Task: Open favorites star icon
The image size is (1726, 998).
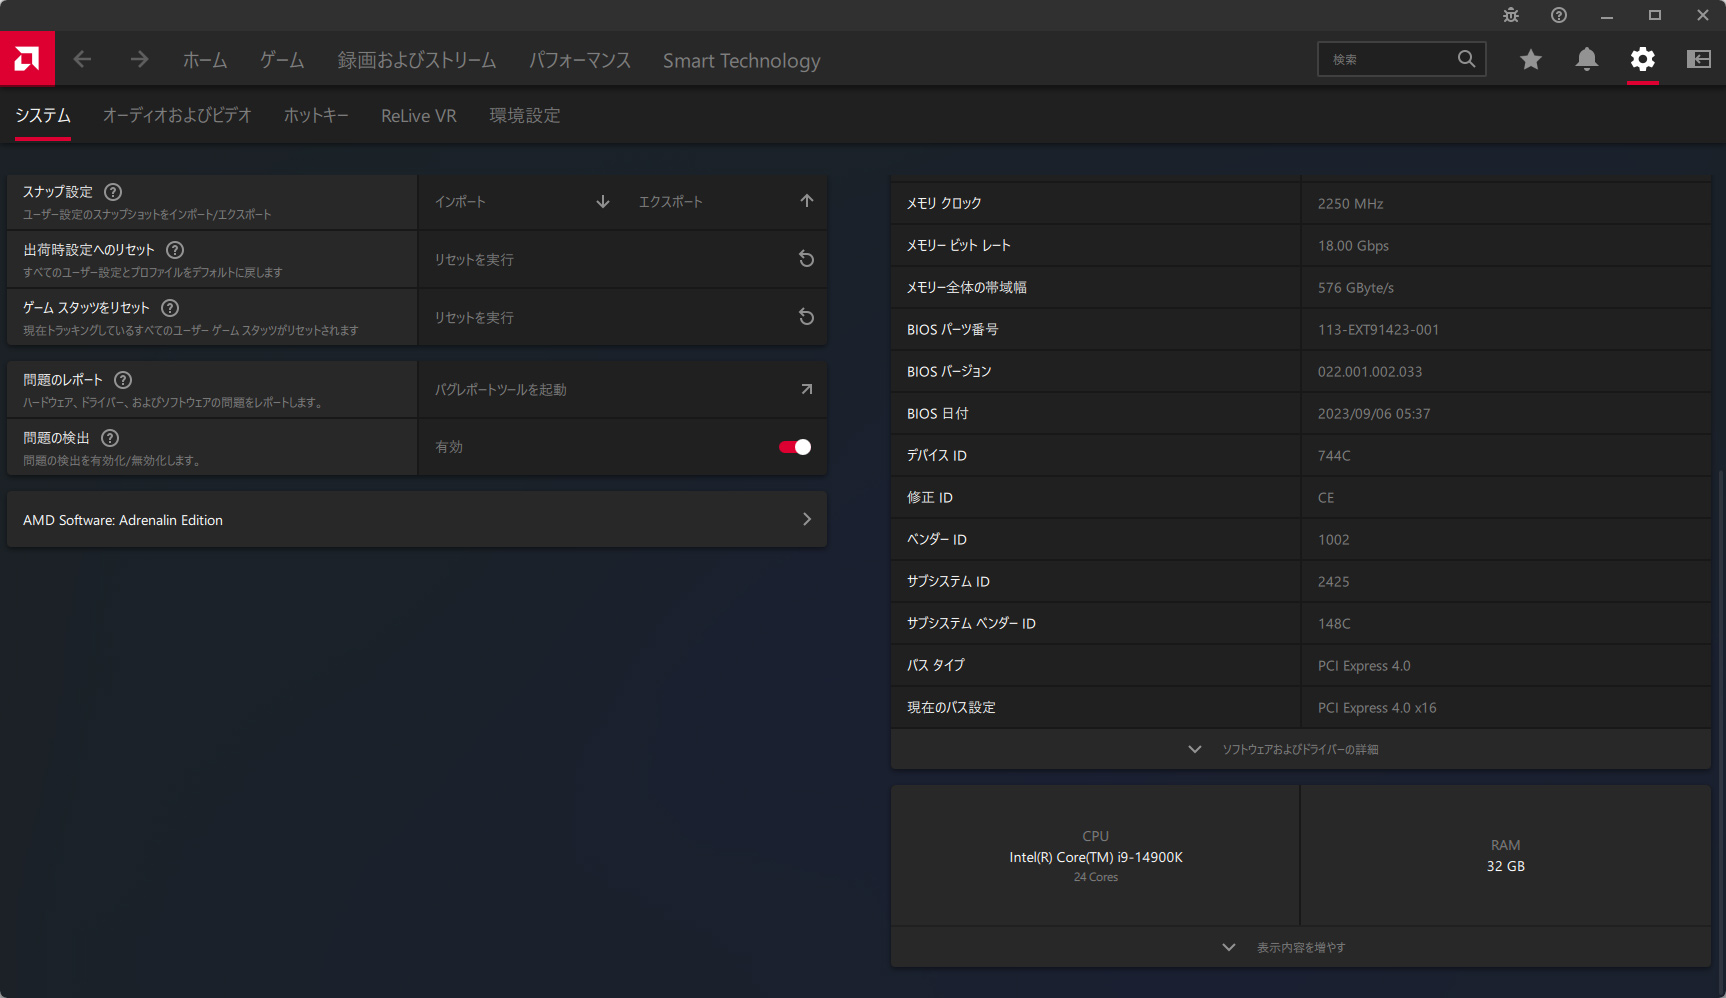Action: 1530,60
